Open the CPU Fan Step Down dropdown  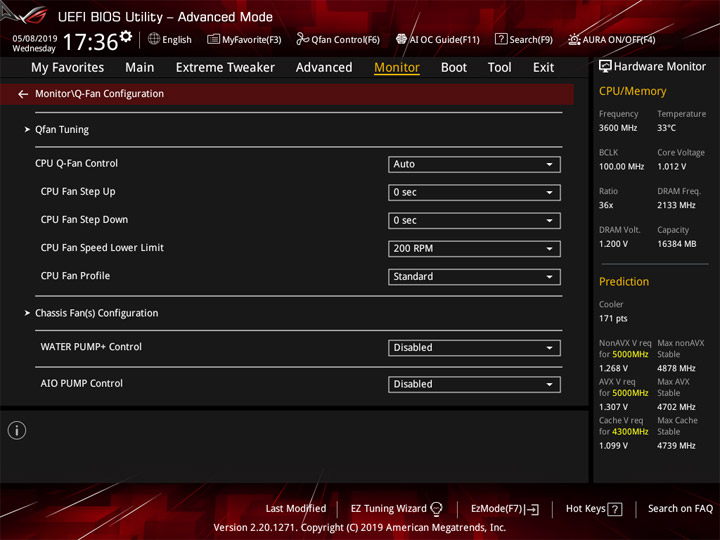click(x=474, y=220)
